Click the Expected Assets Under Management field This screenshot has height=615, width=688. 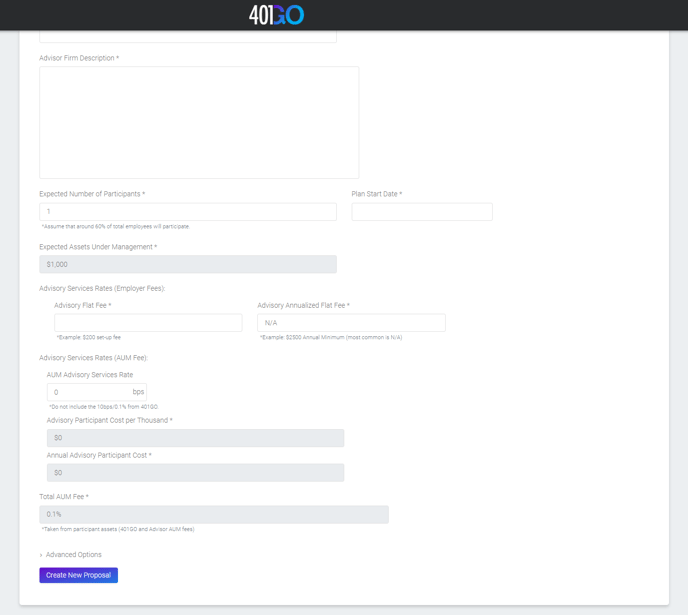pos(188,264)
